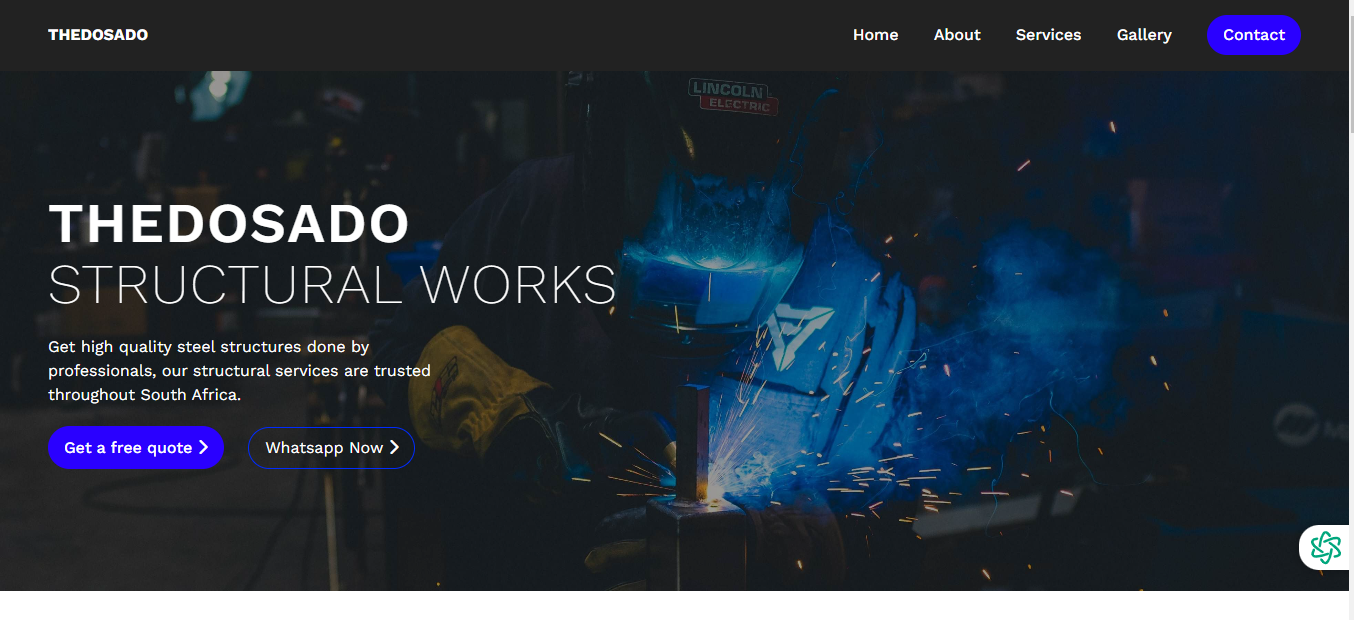Click the Whatsapp Now outlined button
1354x620 pixels.
click(330, 447)
